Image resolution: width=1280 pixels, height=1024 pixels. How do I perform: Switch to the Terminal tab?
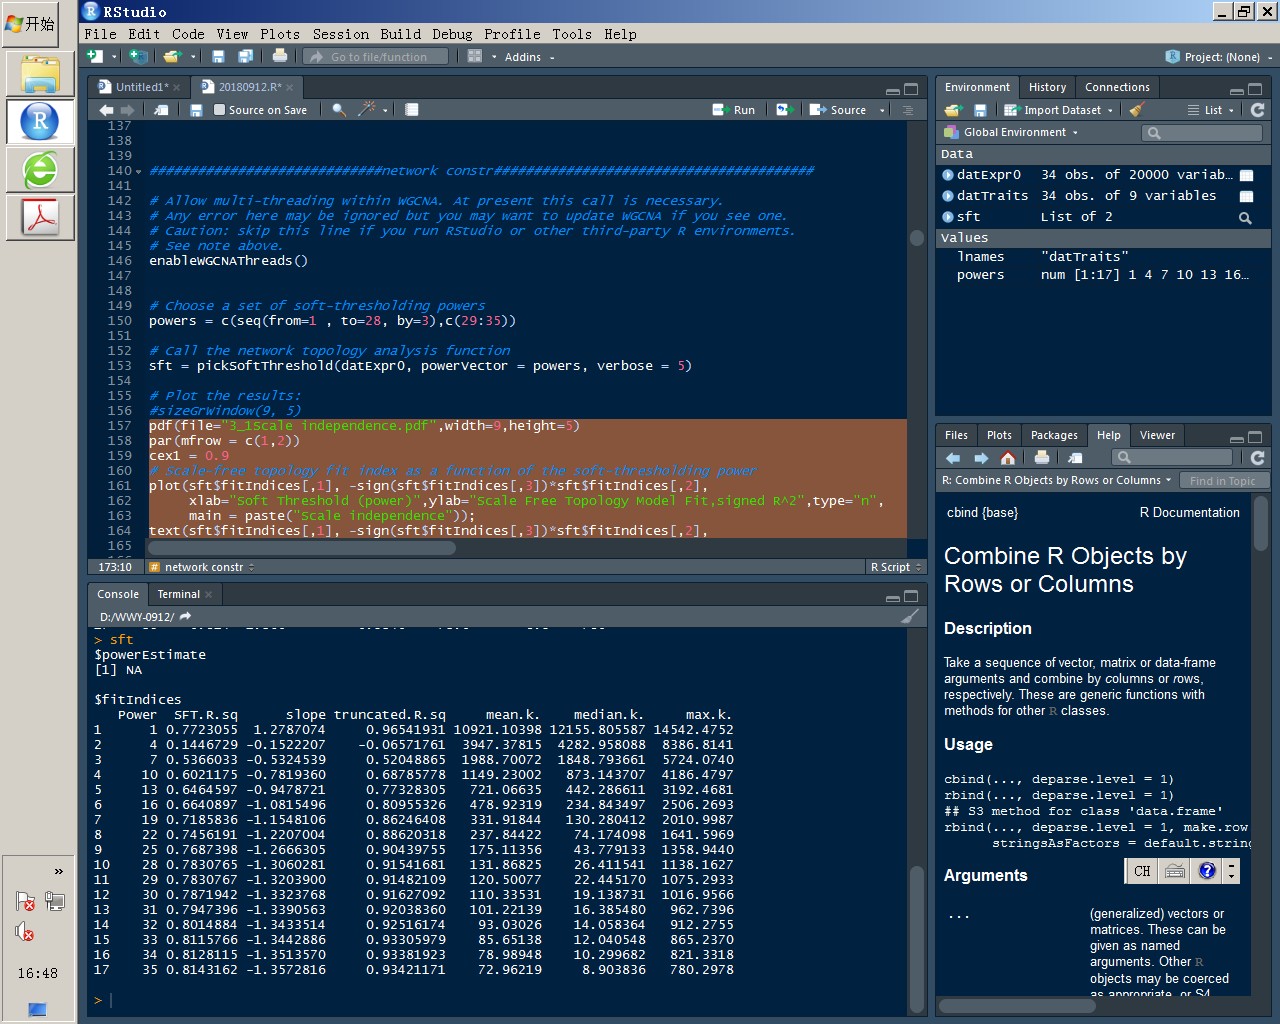coord(178,594)
